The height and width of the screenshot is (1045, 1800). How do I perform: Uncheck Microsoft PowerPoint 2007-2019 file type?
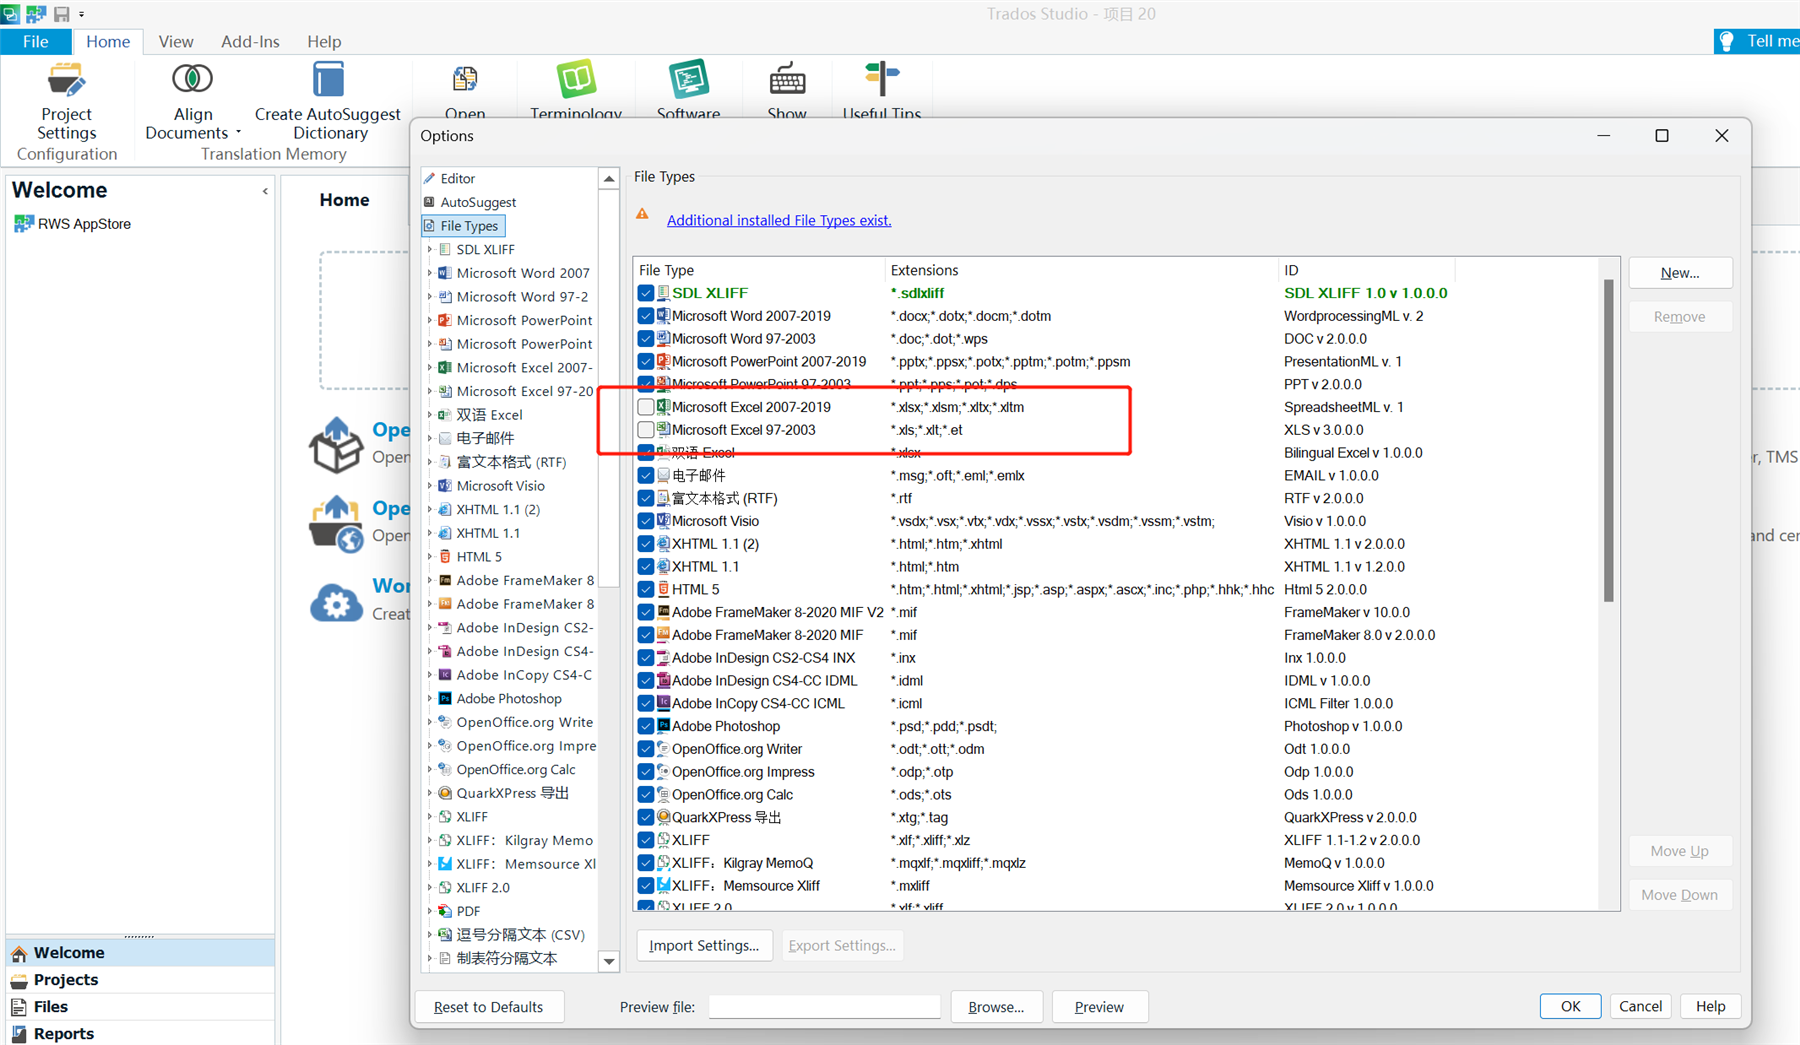646,361
